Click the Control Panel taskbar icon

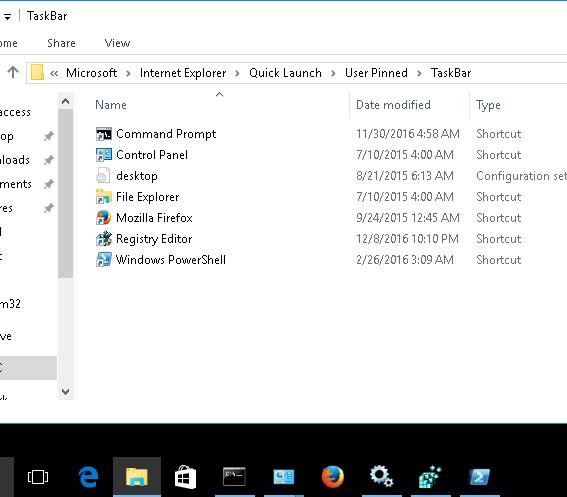(x=284, y=477)
